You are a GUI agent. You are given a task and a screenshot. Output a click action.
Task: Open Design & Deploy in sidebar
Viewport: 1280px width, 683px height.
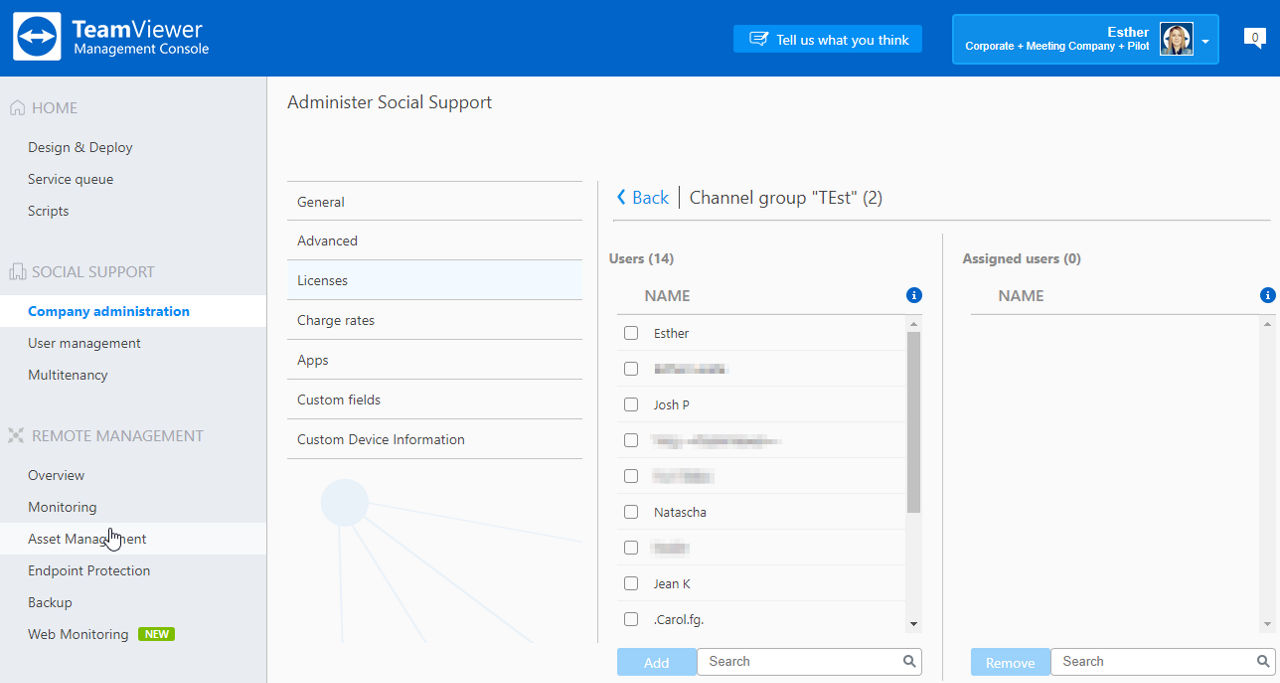80,147
